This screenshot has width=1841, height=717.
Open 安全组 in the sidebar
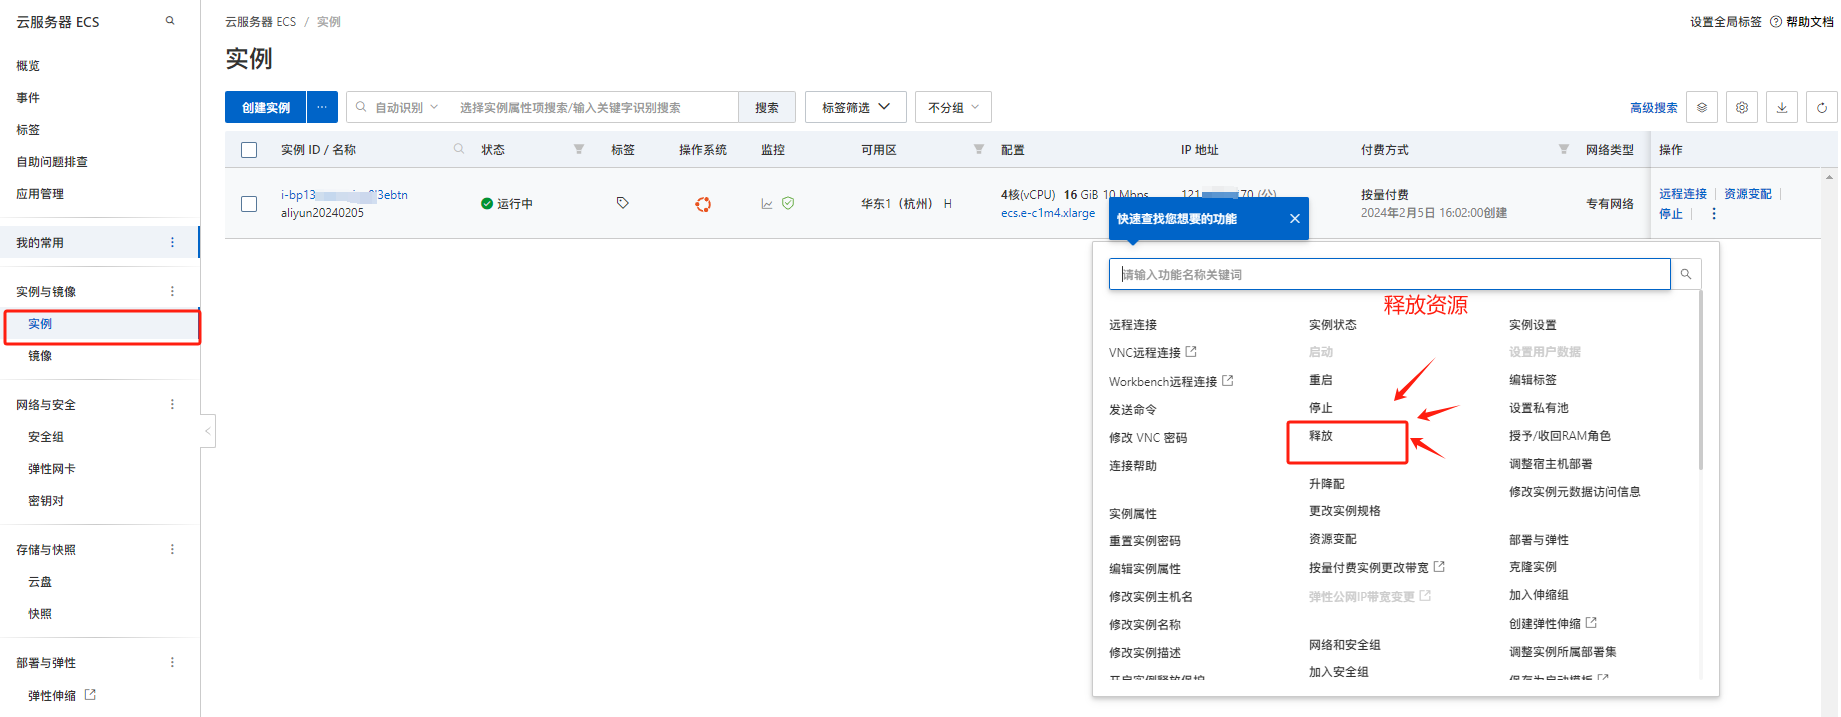pos(46,437)
